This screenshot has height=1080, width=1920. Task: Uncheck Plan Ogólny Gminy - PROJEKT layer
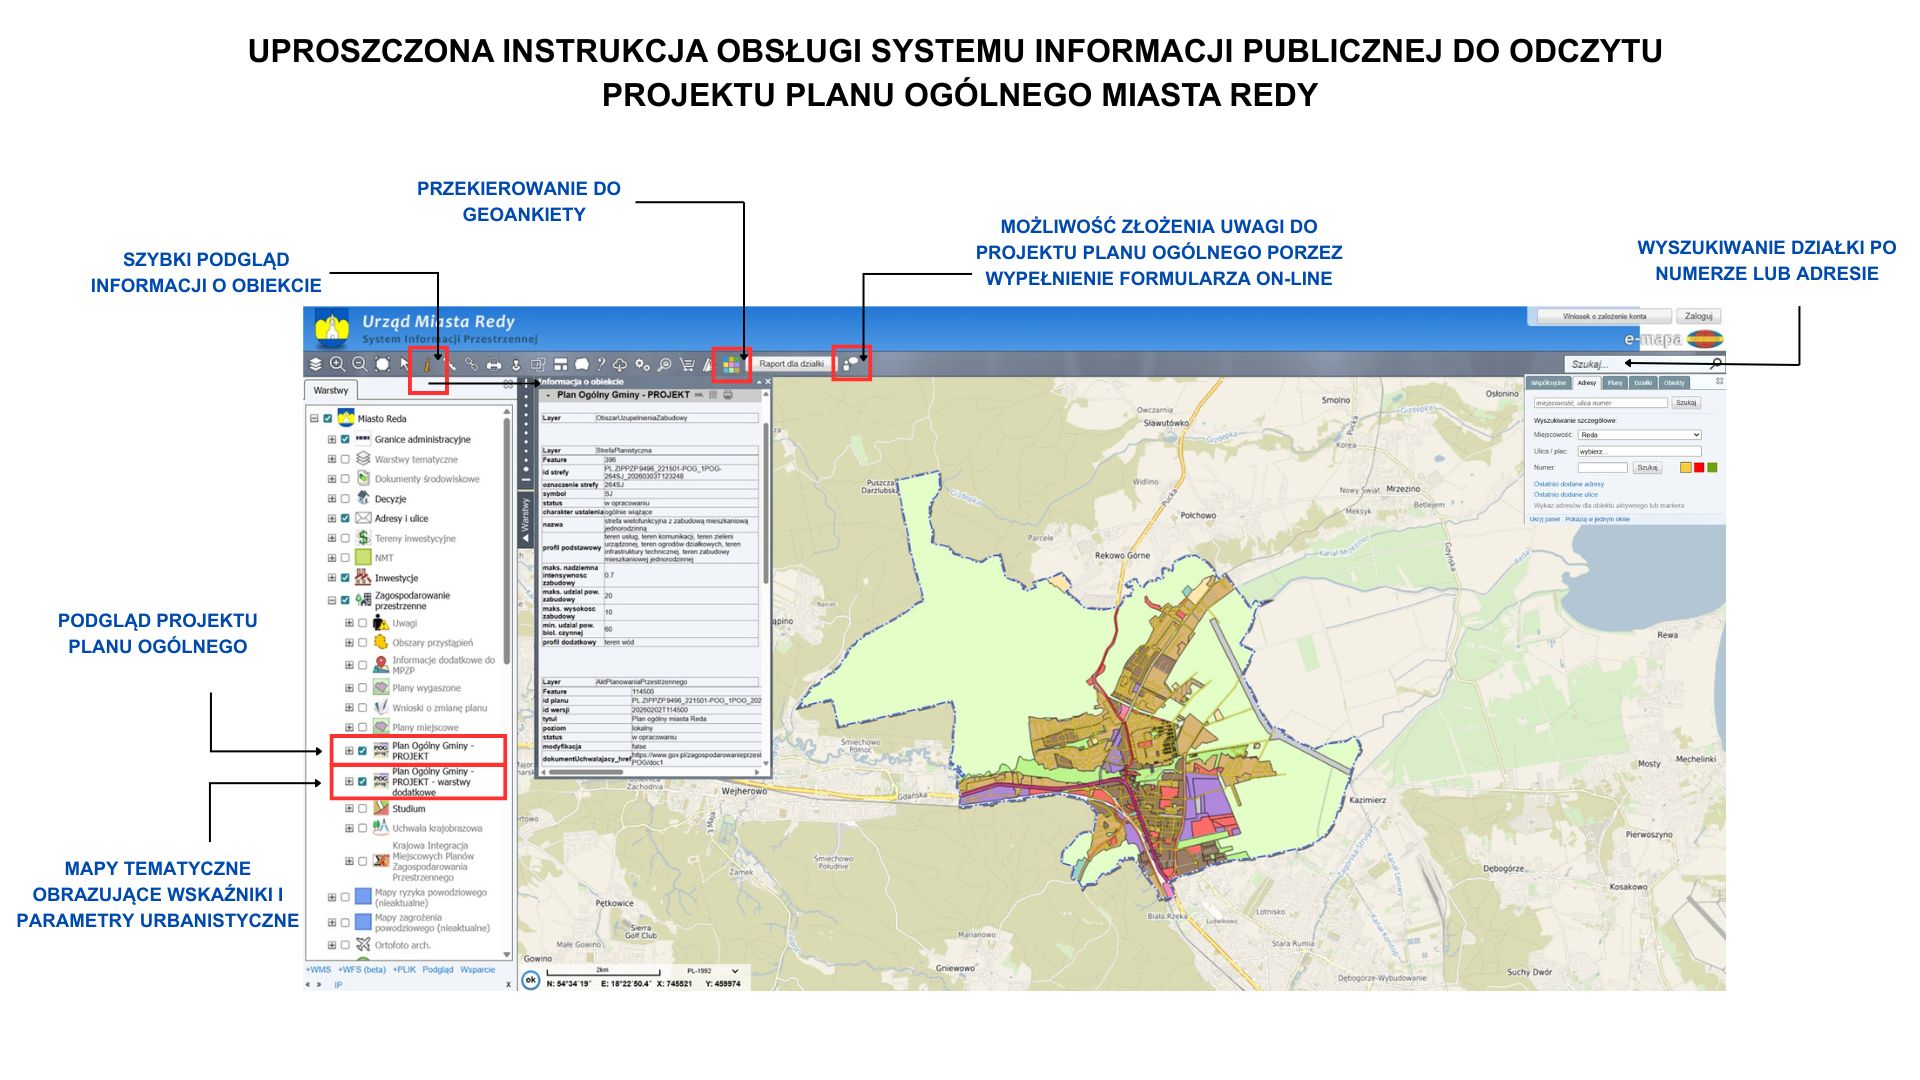(363, 751)
